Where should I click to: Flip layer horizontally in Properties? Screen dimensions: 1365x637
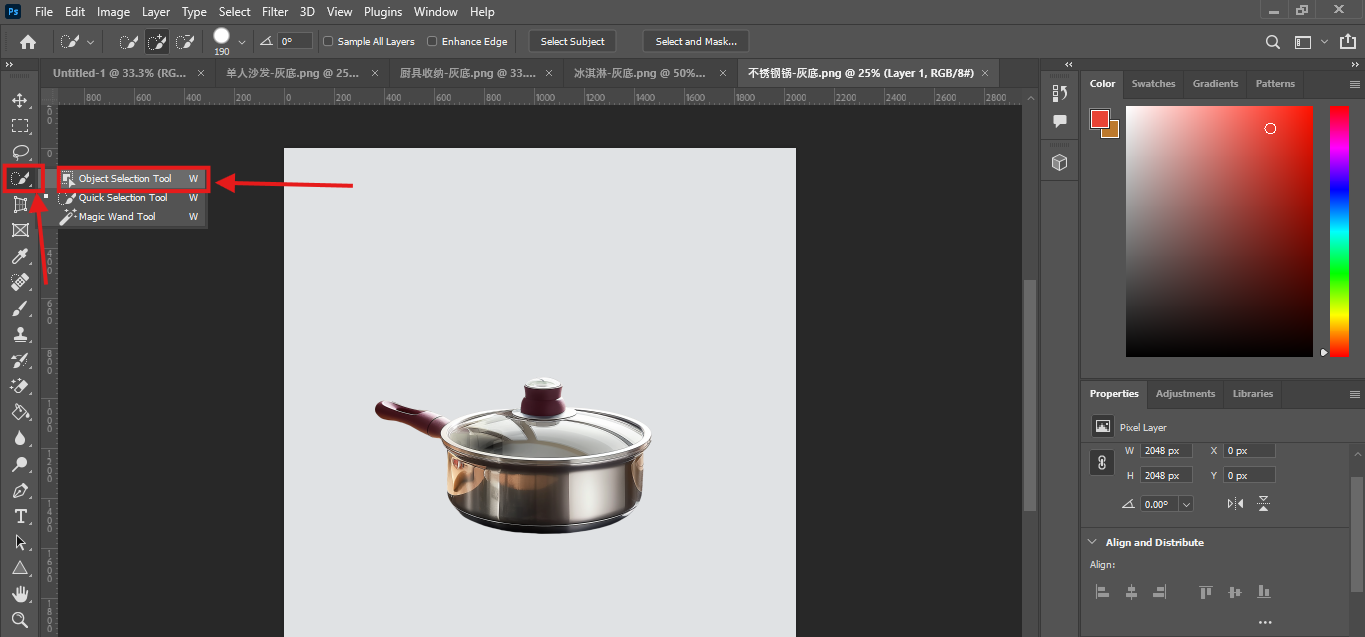click(x=1236, y=504)
